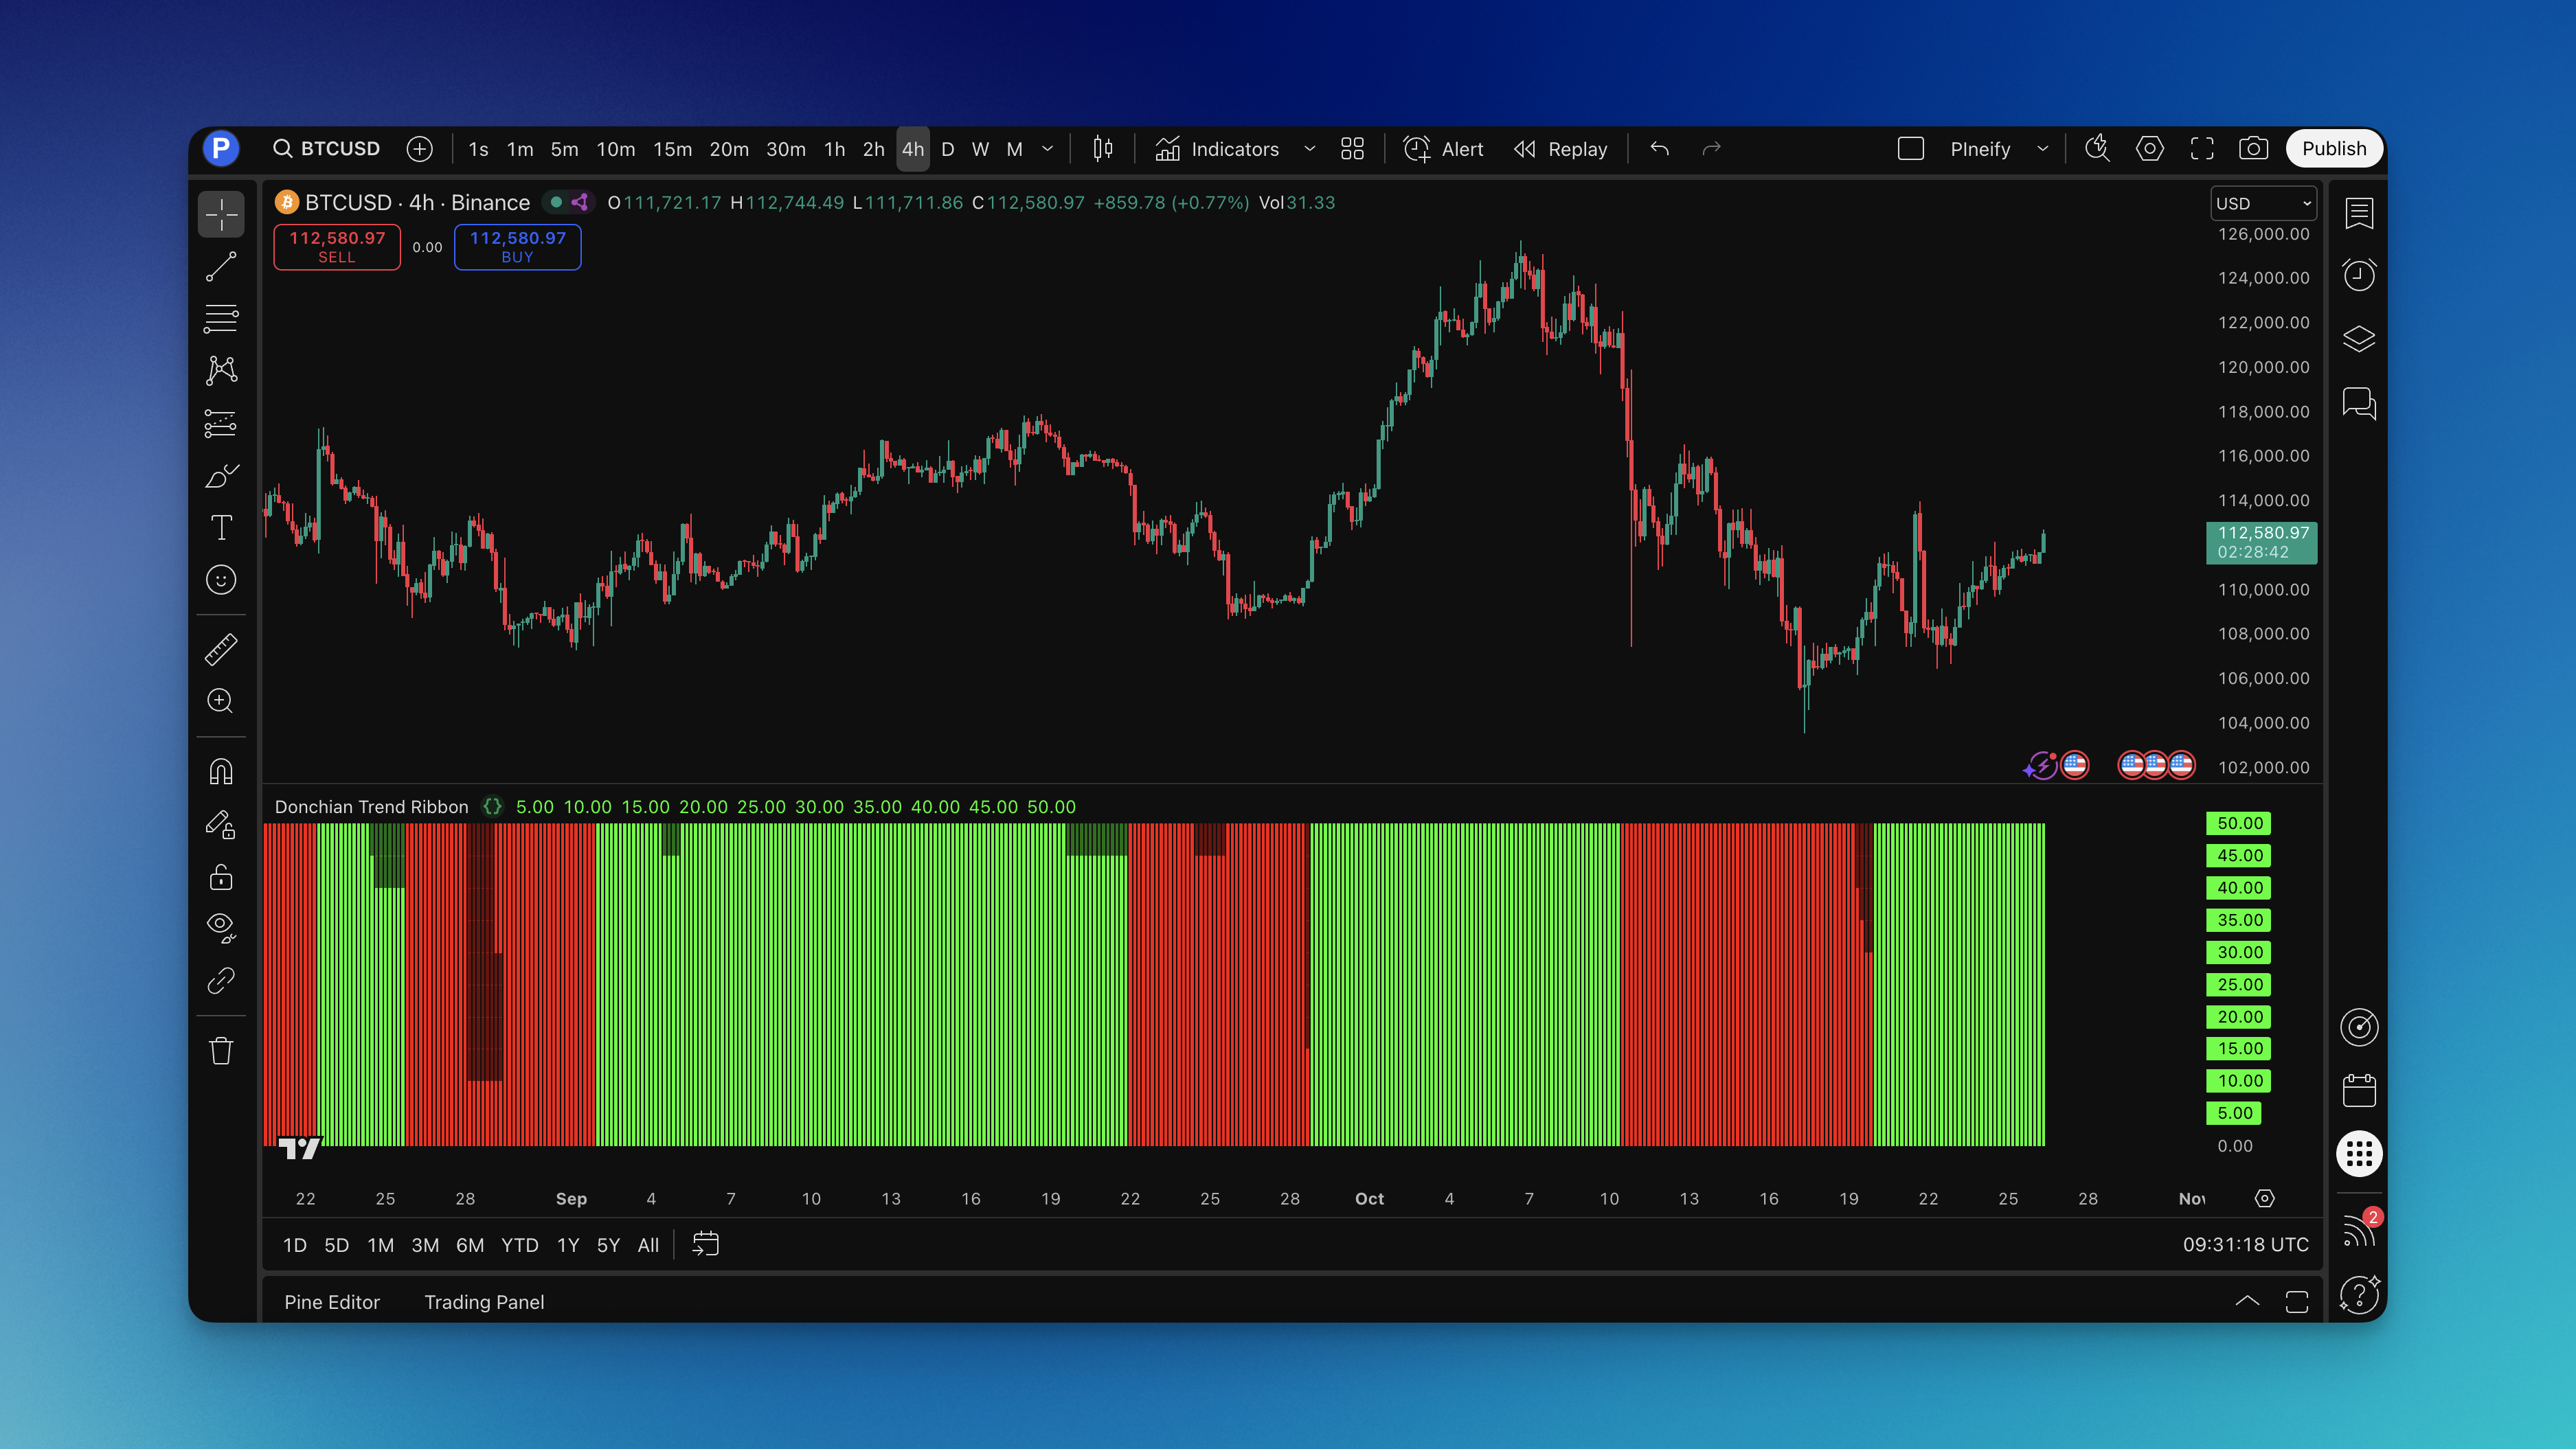Click the go-to-date calendar icon
The width and height of the screenshot is (2576, 1449).
705,1245
